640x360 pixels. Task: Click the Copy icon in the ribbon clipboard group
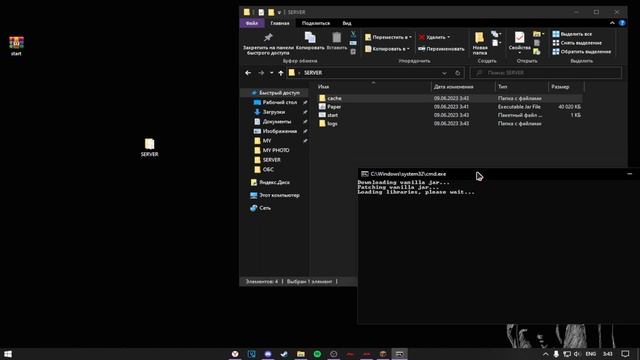tap(310, 38)
